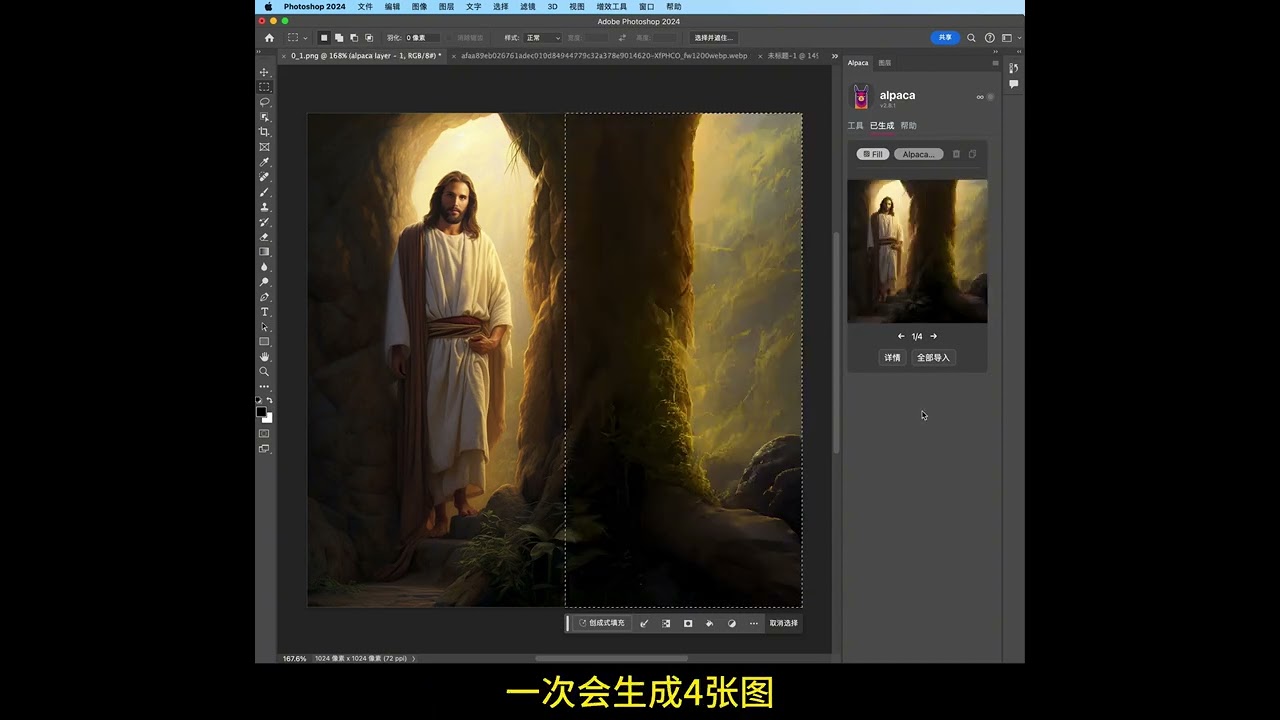Select the Rectangle shape tool
Image resolution: width=1280 pixels, height=720 pixels.
point(264,342)
